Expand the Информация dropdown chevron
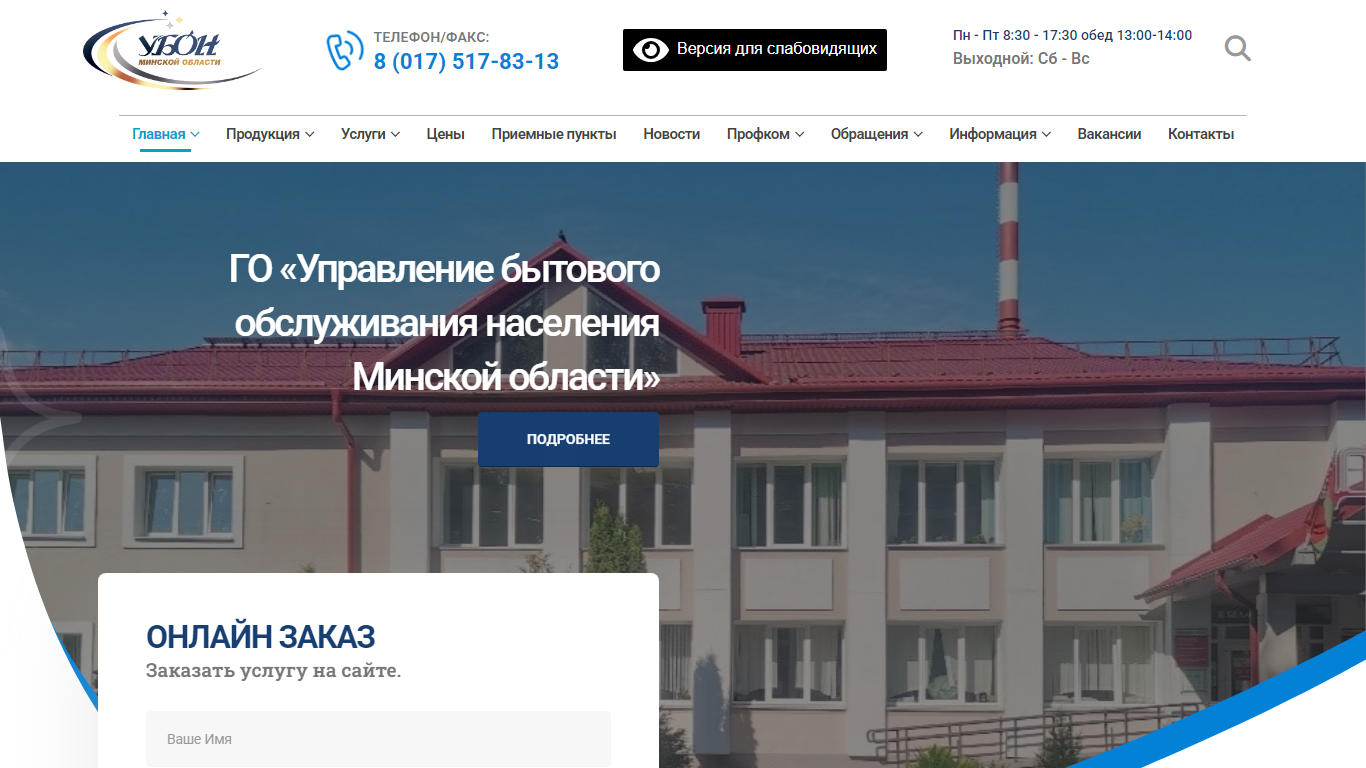This screenshot has width=1366, height=768. (1046, 134)
